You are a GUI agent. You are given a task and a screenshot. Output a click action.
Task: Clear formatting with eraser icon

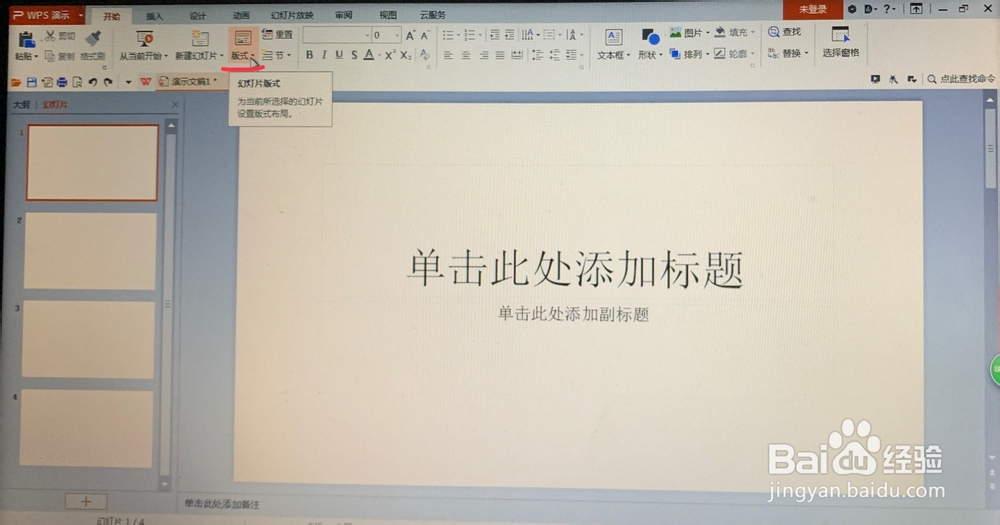[425, 55]
